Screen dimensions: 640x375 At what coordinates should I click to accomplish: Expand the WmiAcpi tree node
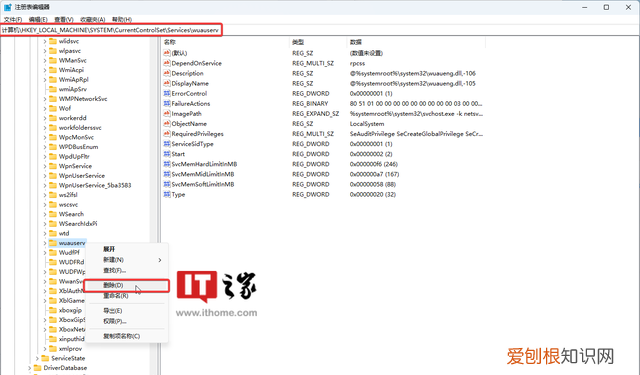pos(45,70)
